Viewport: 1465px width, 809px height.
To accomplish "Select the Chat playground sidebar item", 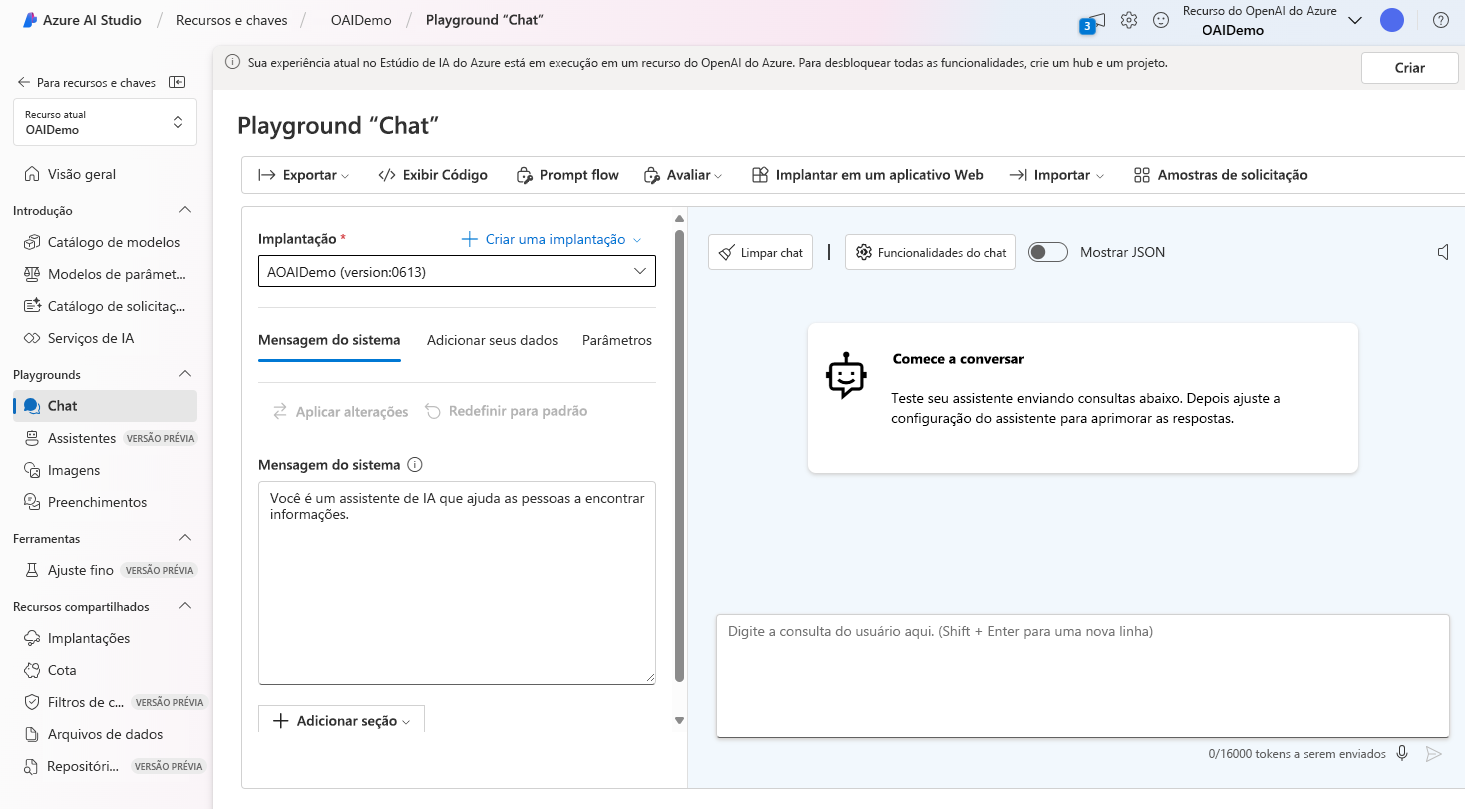I will [x=105, y=406].
